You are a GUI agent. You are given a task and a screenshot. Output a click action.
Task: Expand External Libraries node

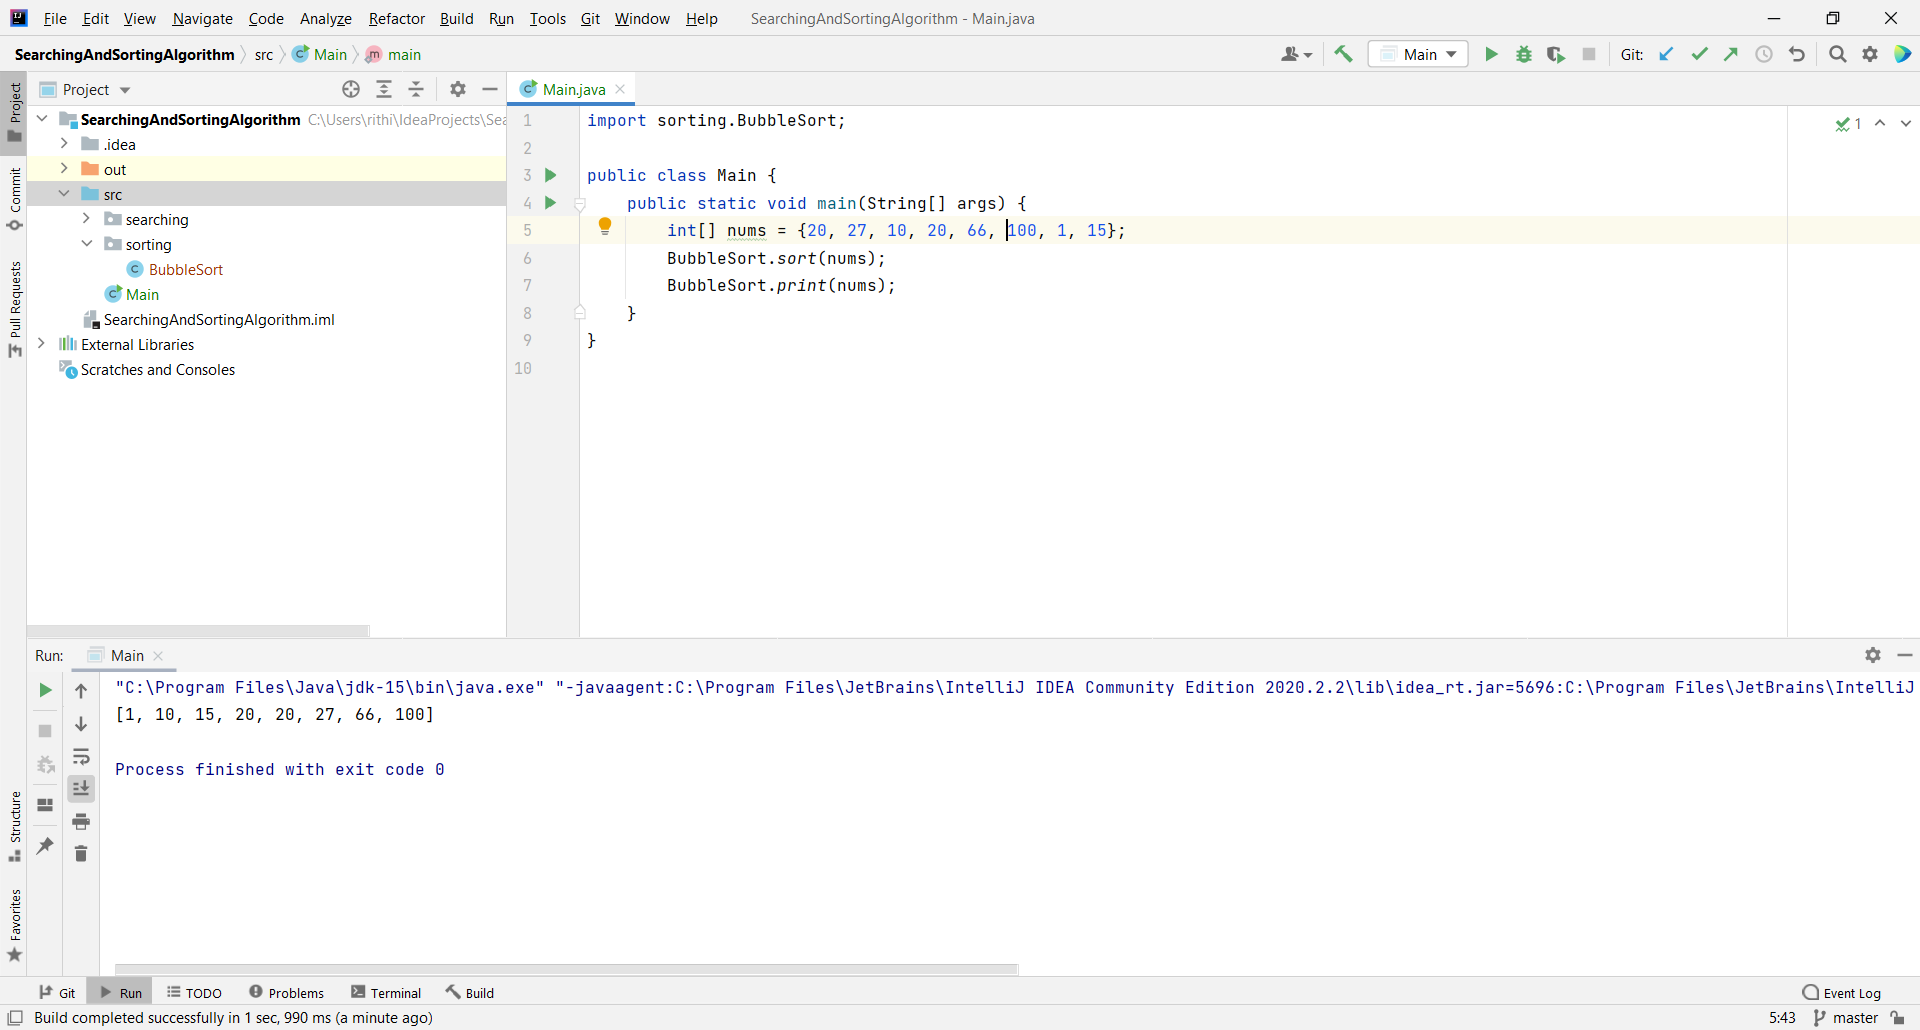(41, 344)
